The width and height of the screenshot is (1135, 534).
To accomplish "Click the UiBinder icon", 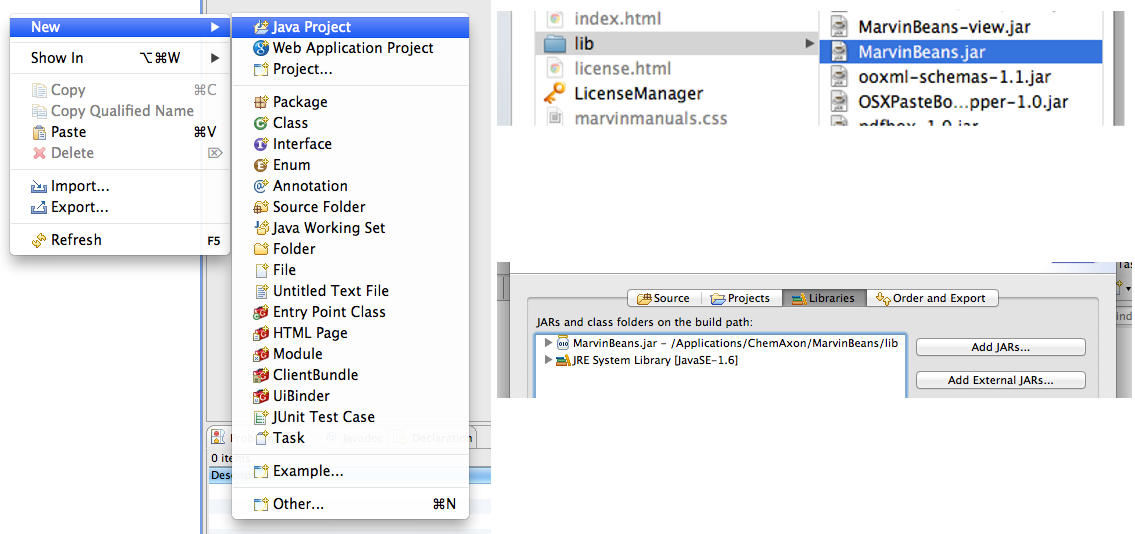I will tap(261, 396).
